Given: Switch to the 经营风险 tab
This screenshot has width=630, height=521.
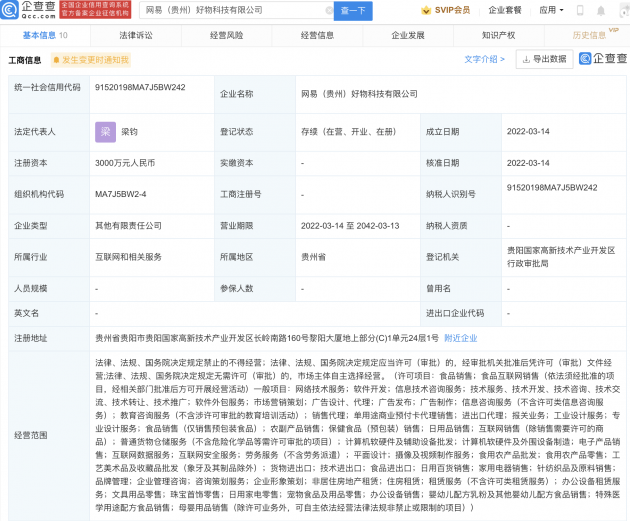Looking at the screenshot, I should 227,35.
